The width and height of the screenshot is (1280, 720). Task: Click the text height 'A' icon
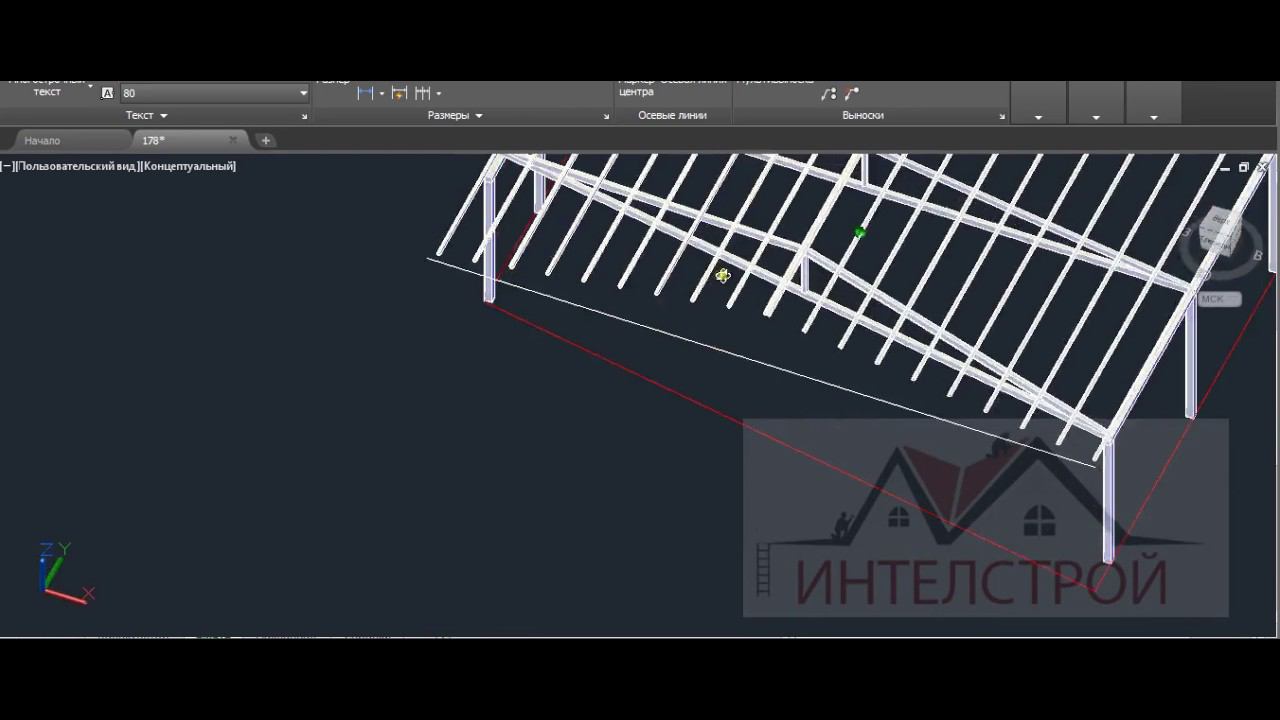coord(108,93)
